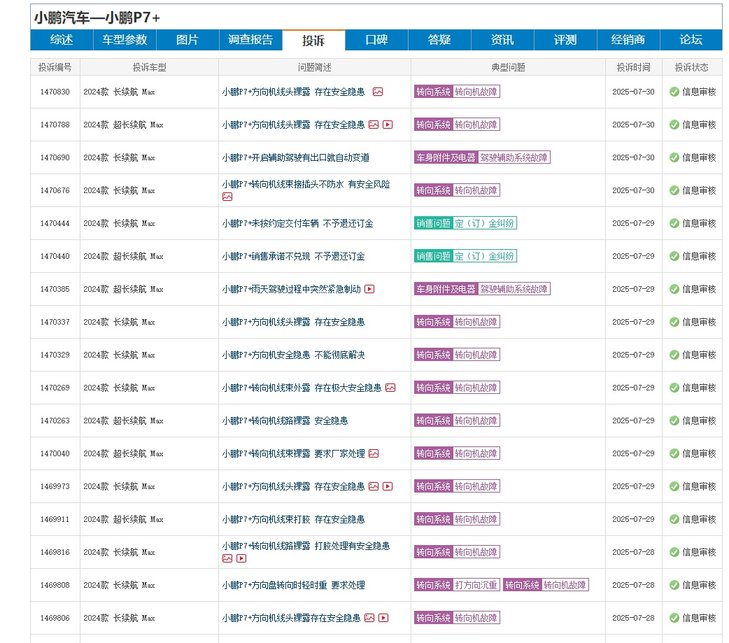Open image icon in complaint 1470788 row
The image size is (729, 643).
(x=373, y=125)
